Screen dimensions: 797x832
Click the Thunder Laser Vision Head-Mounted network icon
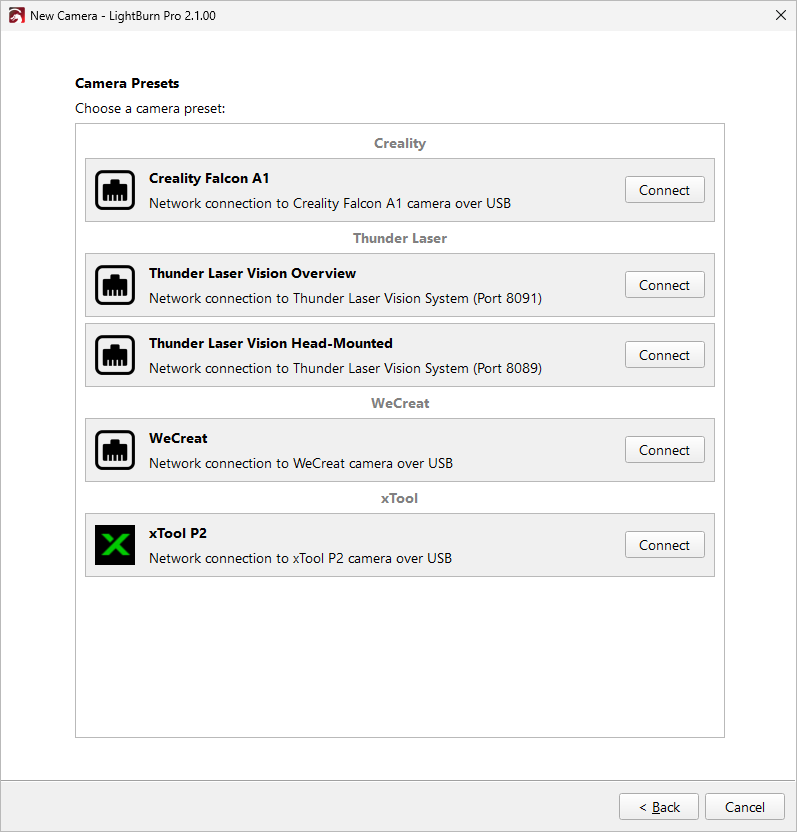tap(115, 355)
